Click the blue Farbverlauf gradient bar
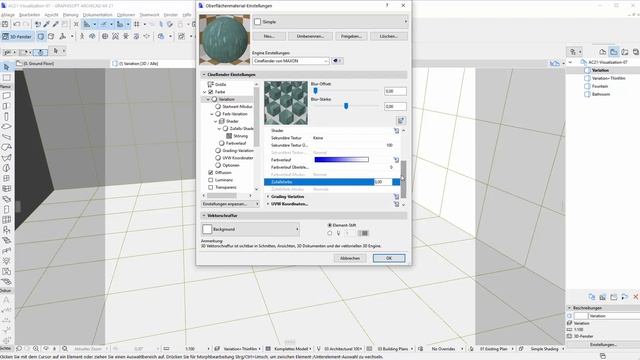Screen dimensions: 640x360 tap(342, 160)
